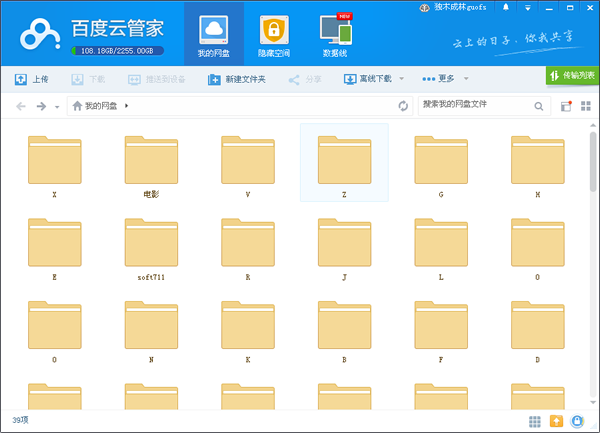Click the forward navigation arrow

click(42, 105)
